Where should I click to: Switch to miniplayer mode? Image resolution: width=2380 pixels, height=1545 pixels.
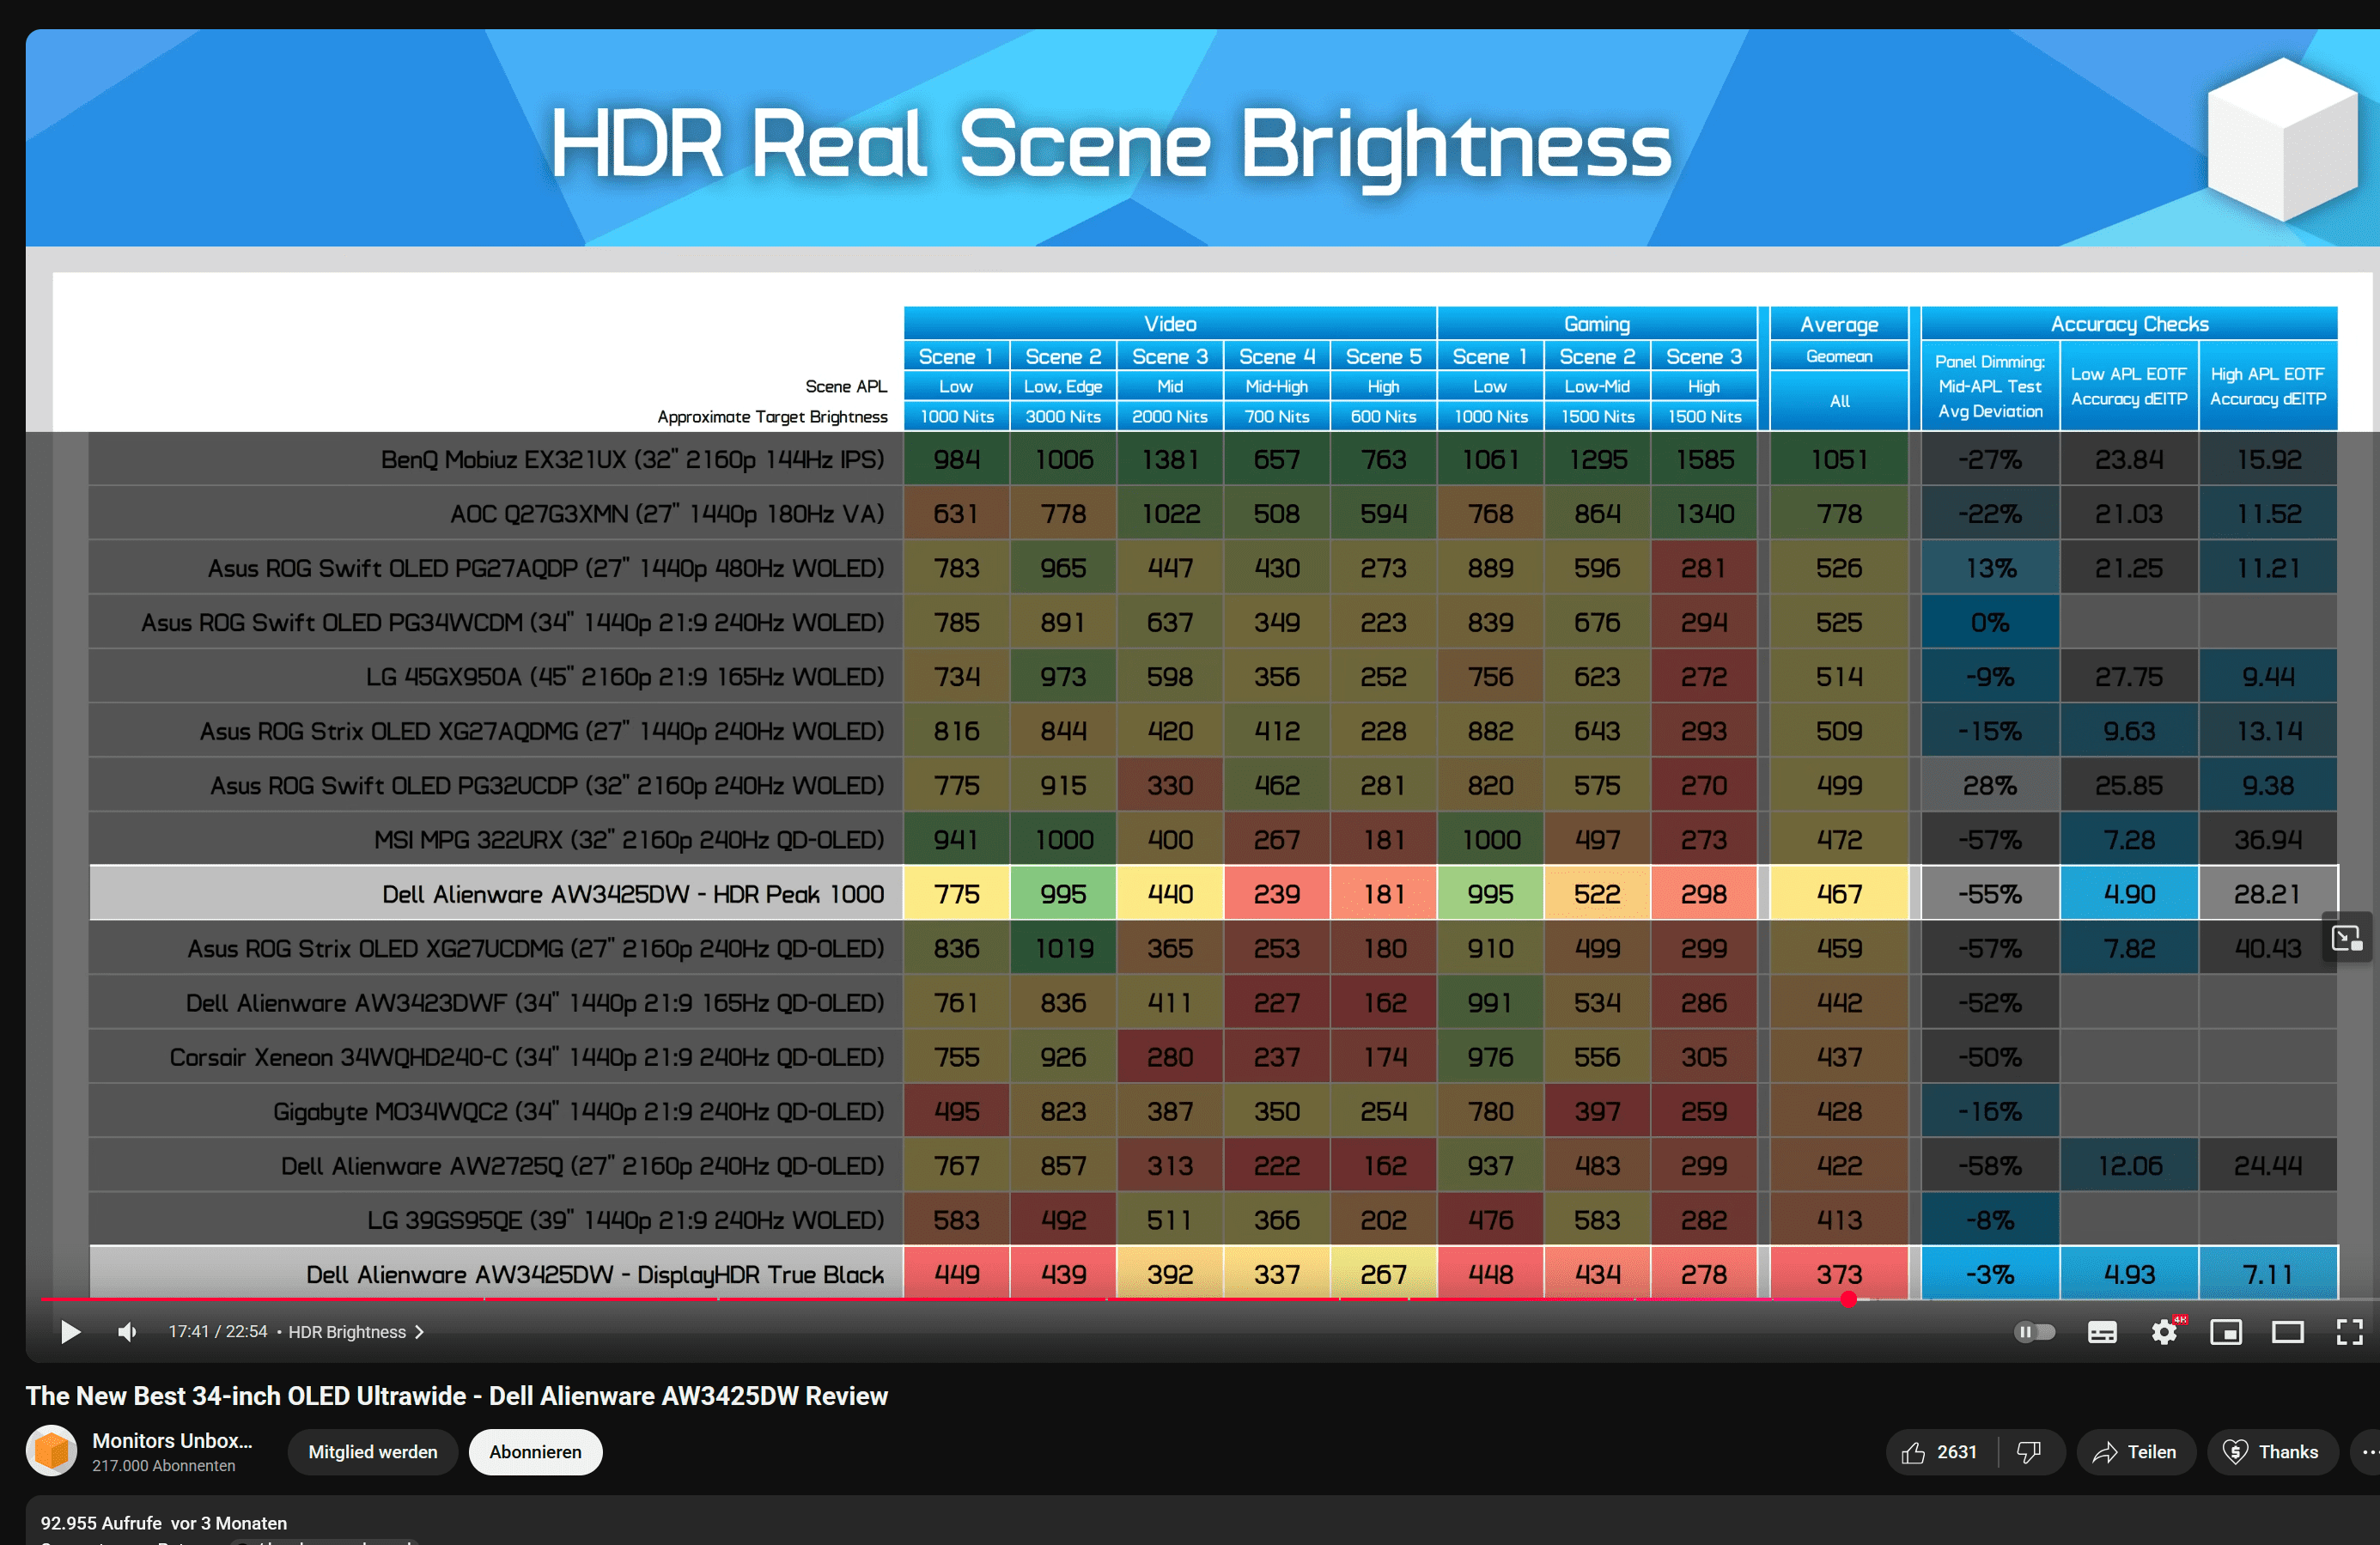tap(2225, 1331)
